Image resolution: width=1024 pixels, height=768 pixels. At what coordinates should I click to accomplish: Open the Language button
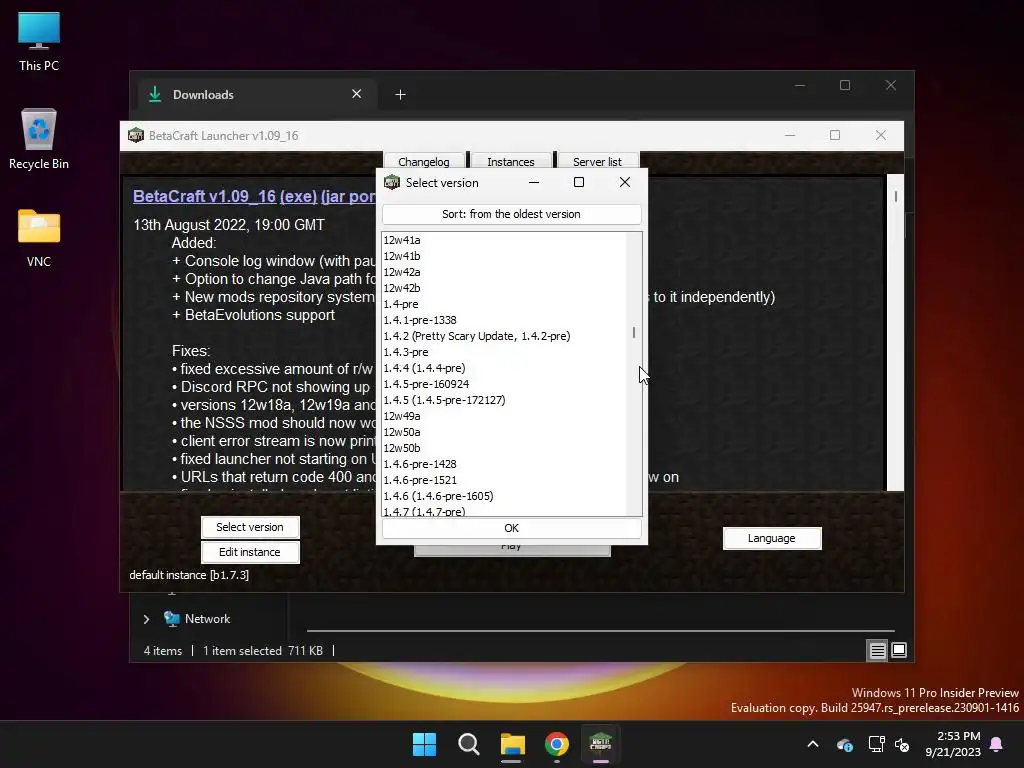point(772,538)
